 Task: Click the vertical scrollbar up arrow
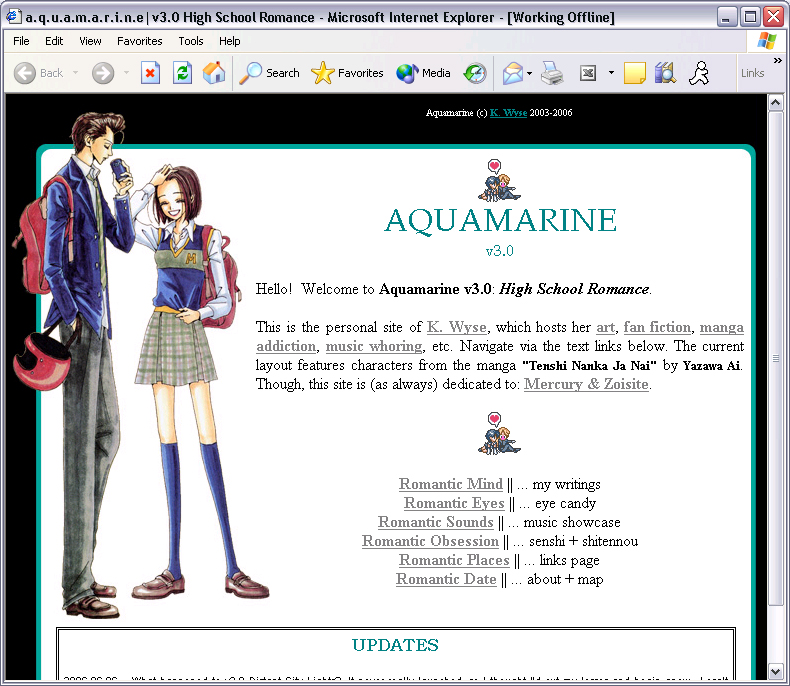(775, 103)
